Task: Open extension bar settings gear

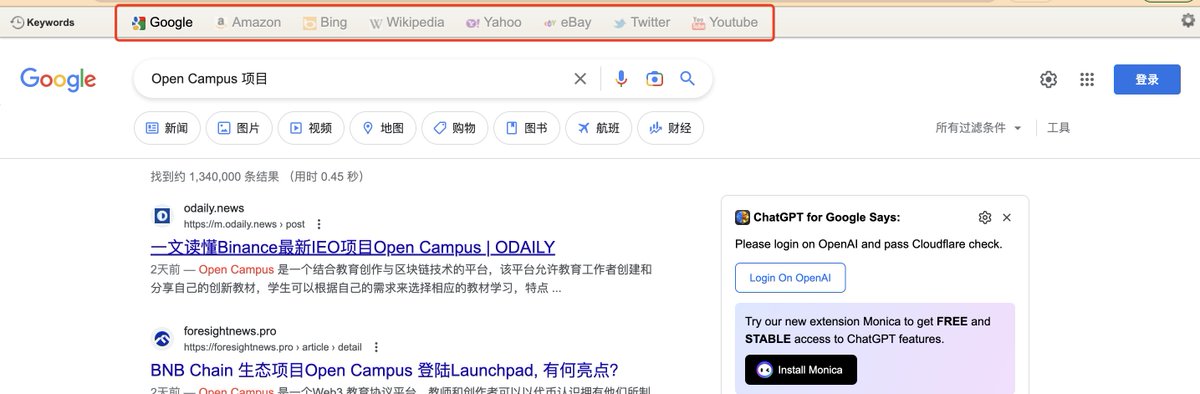Action: point(1189,20)
